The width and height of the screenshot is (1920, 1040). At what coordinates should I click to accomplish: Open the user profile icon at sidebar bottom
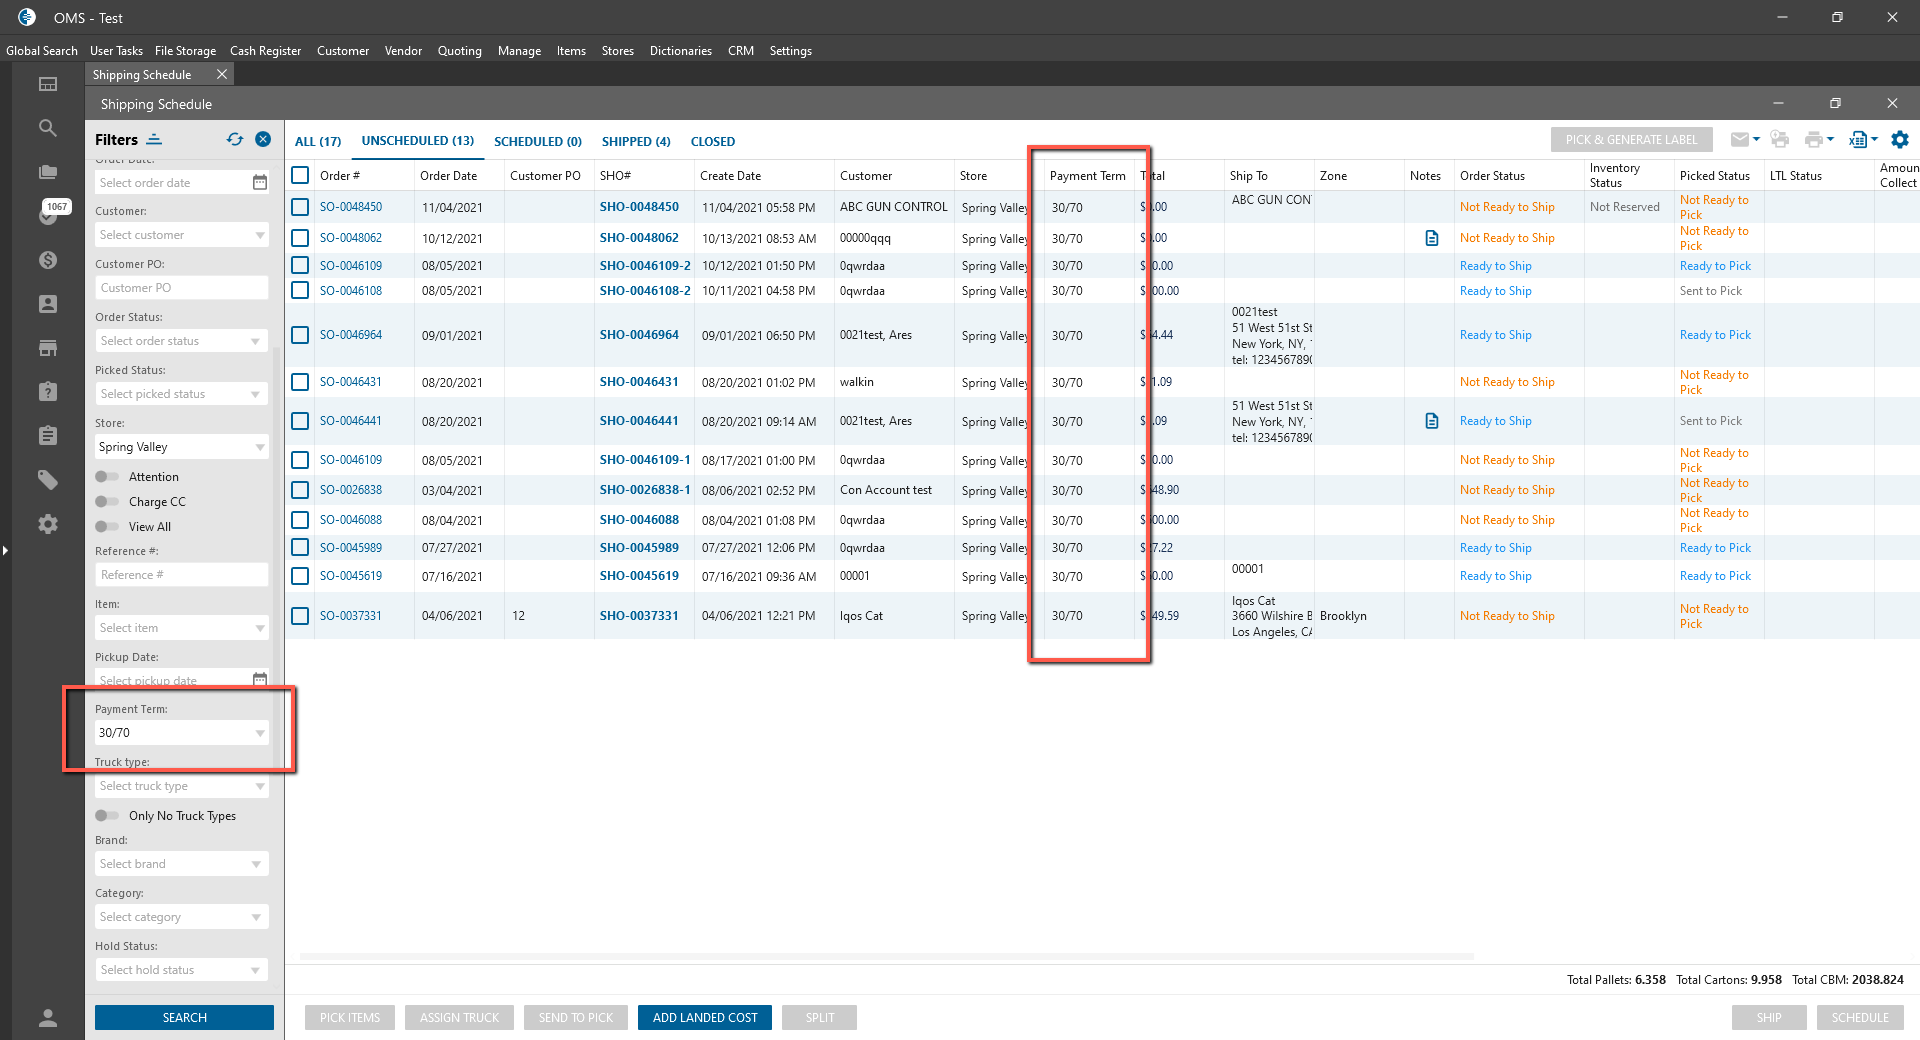click(48, 1018)
